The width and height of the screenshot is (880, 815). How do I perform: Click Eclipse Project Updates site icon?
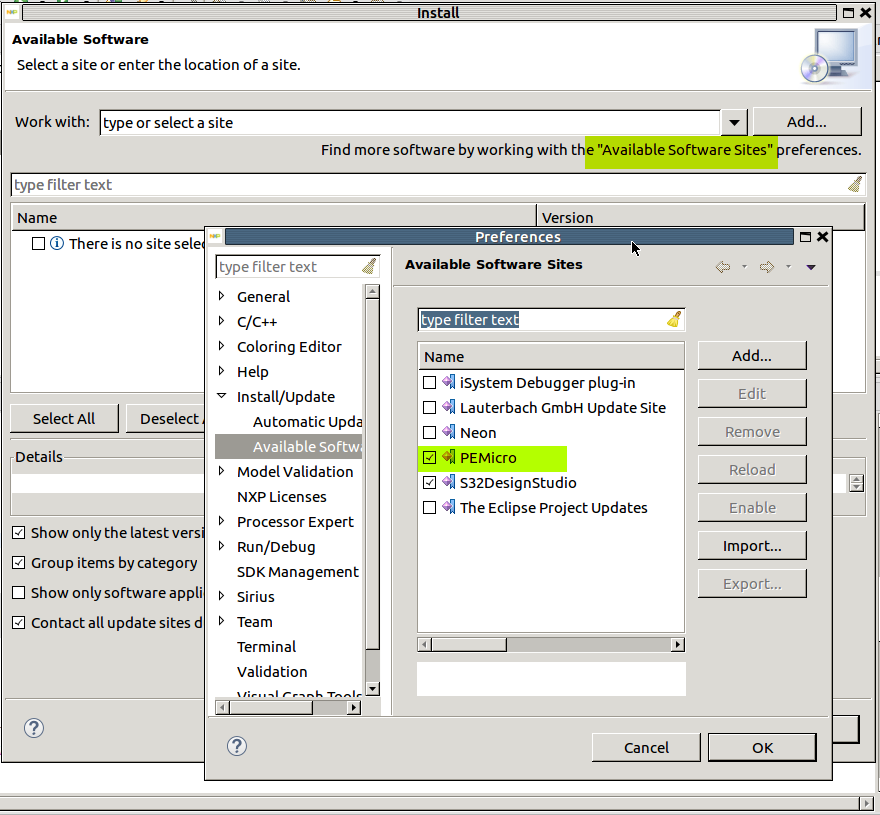coord(448,507)
